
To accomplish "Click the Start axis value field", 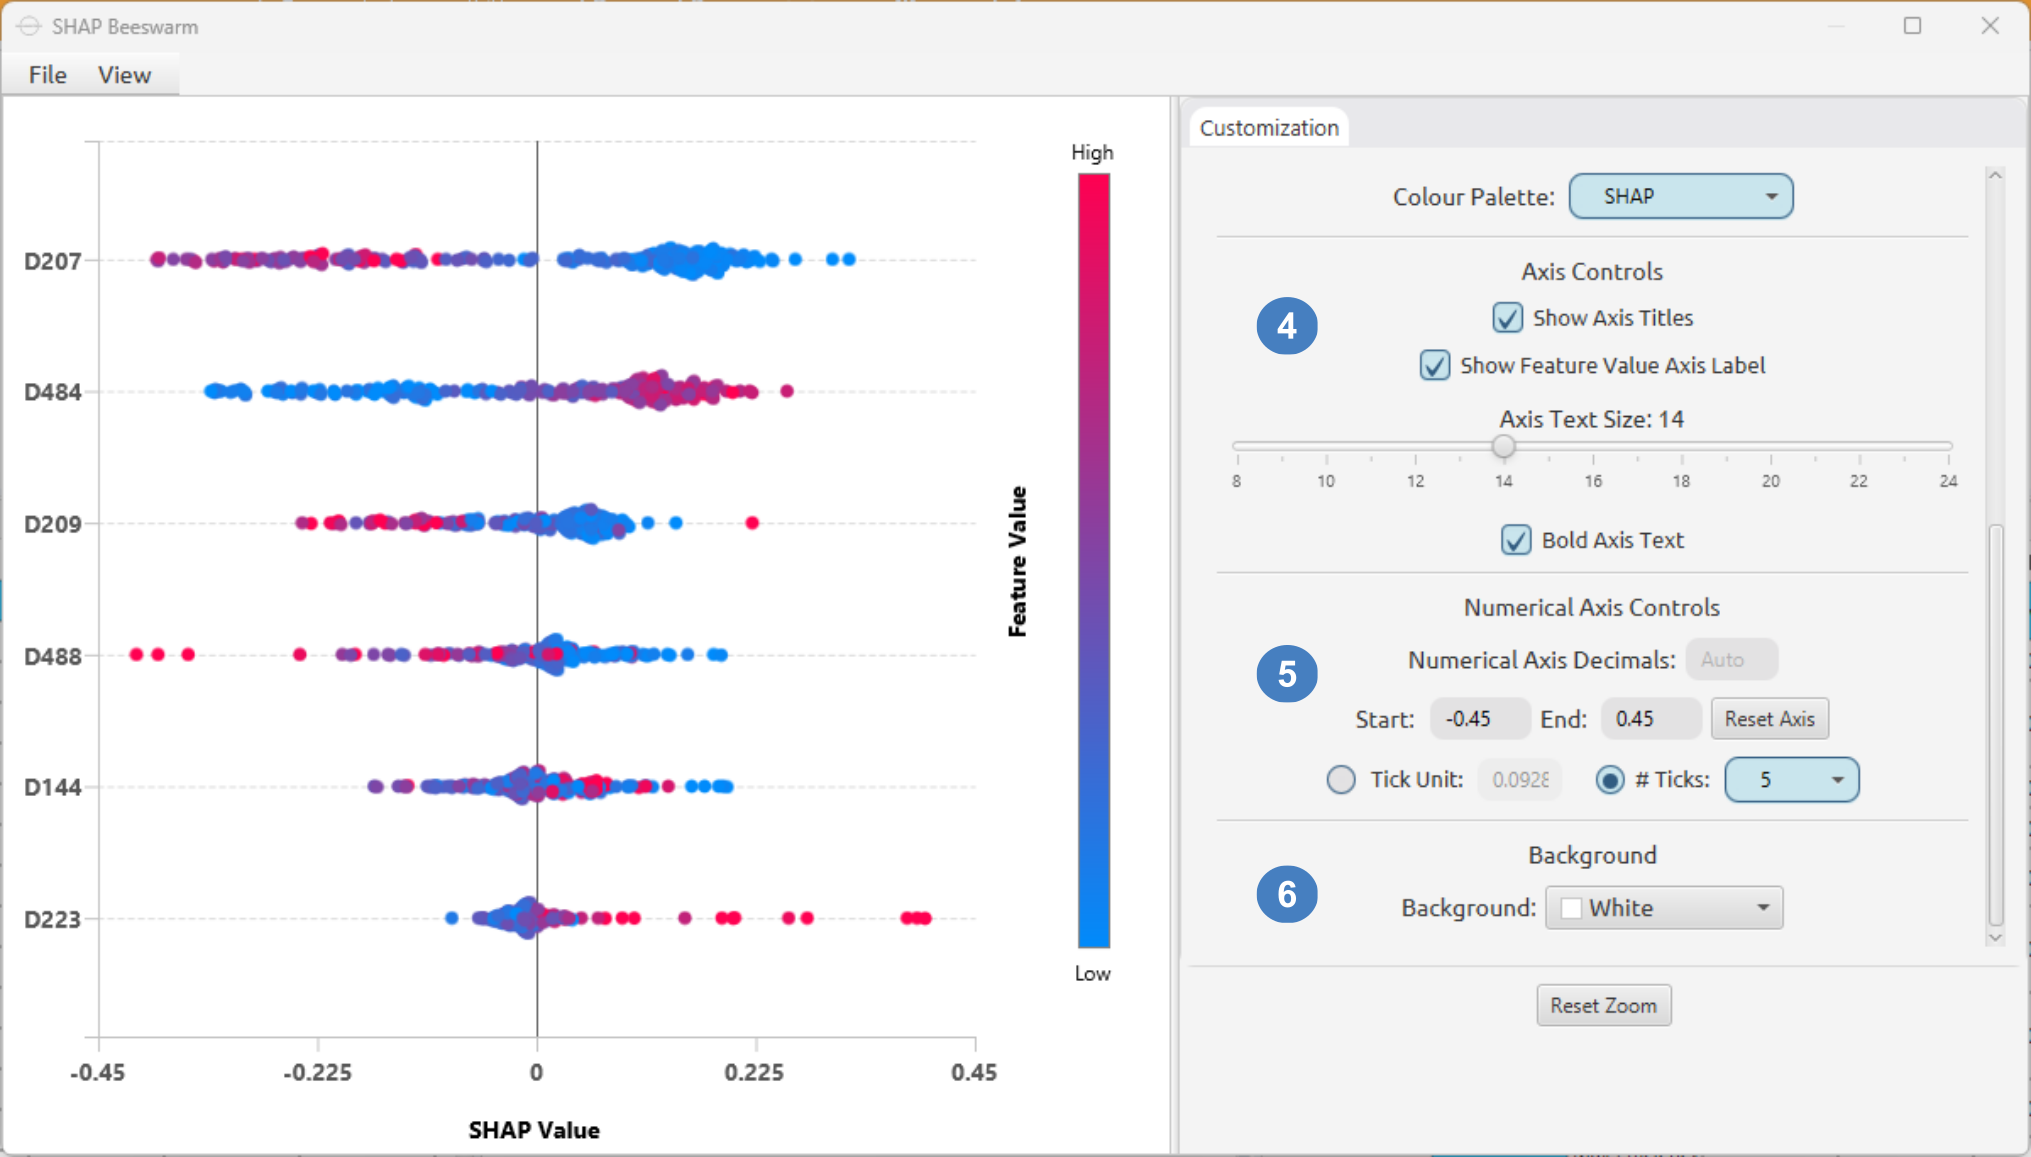I will 1480,719.
